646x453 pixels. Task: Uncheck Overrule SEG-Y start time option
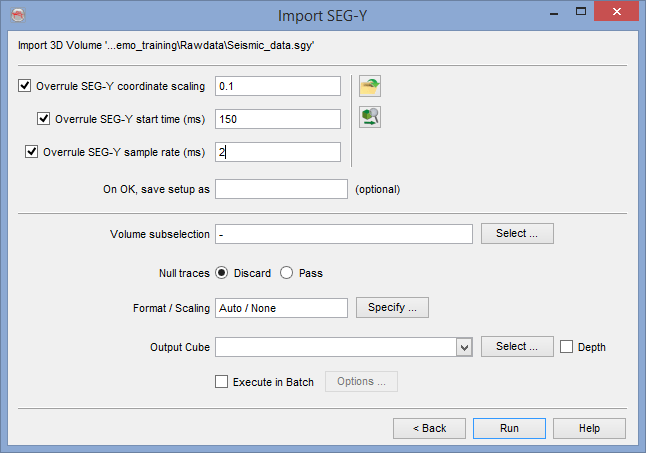point(44,119)
